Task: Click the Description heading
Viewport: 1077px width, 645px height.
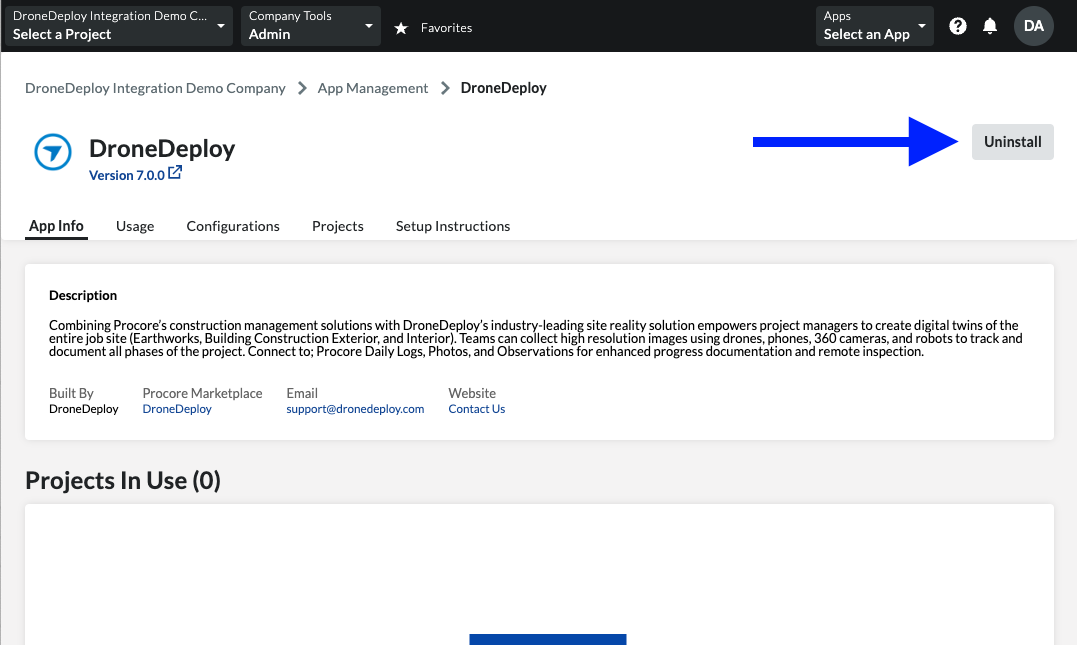Action: 83,295
